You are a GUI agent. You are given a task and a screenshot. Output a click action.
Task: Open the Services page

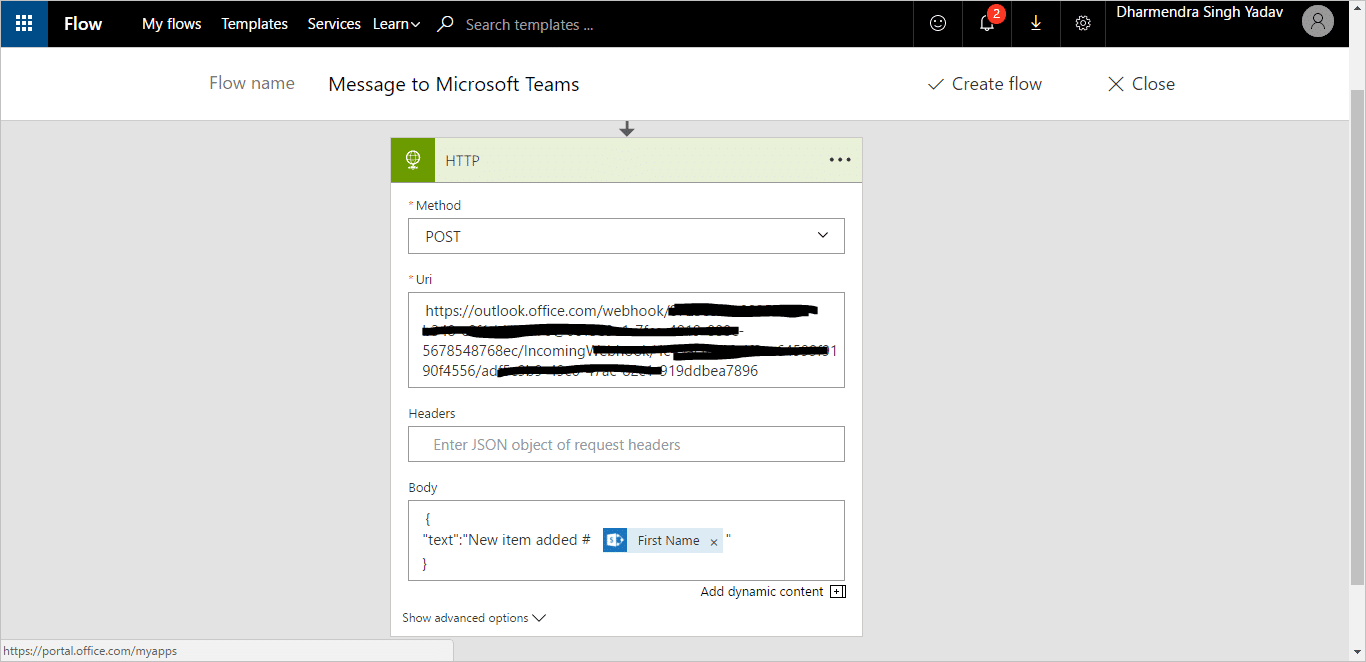334,24
